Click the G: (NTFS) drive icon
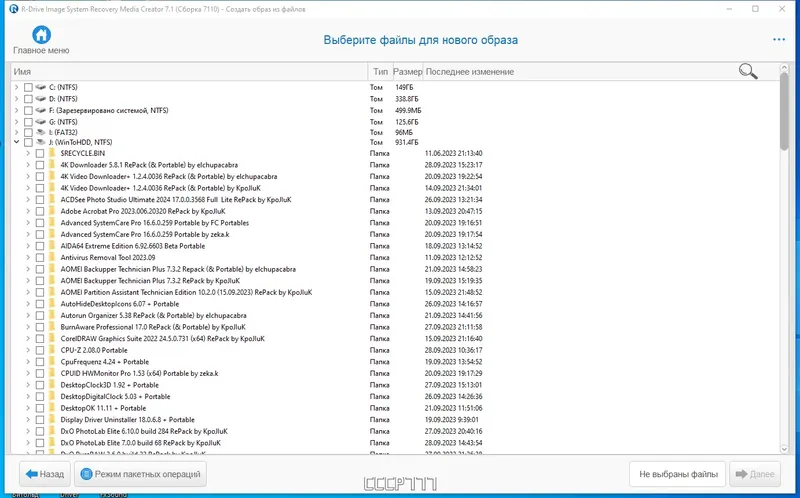This screenshot has height=498, width=800. [41, 122]
